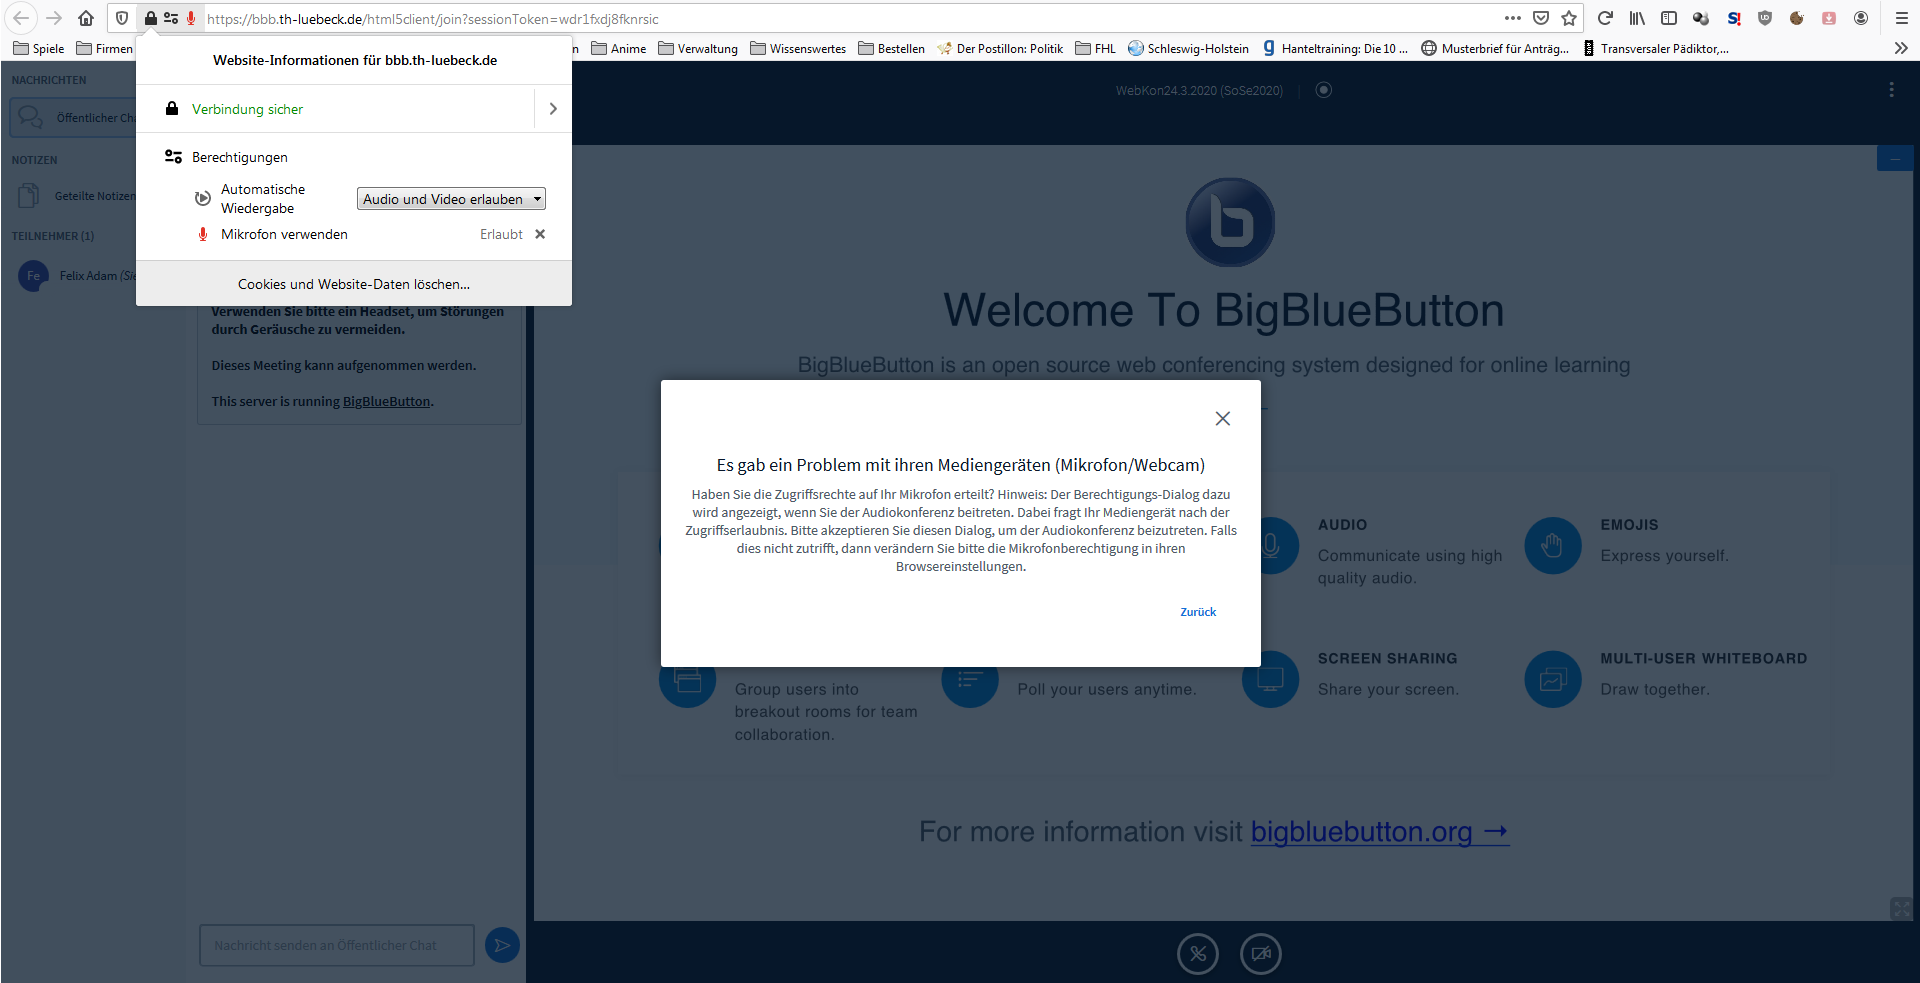Open the bigbluebutton.org link
This screenshot has height=983, width=1920.
pyautogui.click(x=1380, y=832)
